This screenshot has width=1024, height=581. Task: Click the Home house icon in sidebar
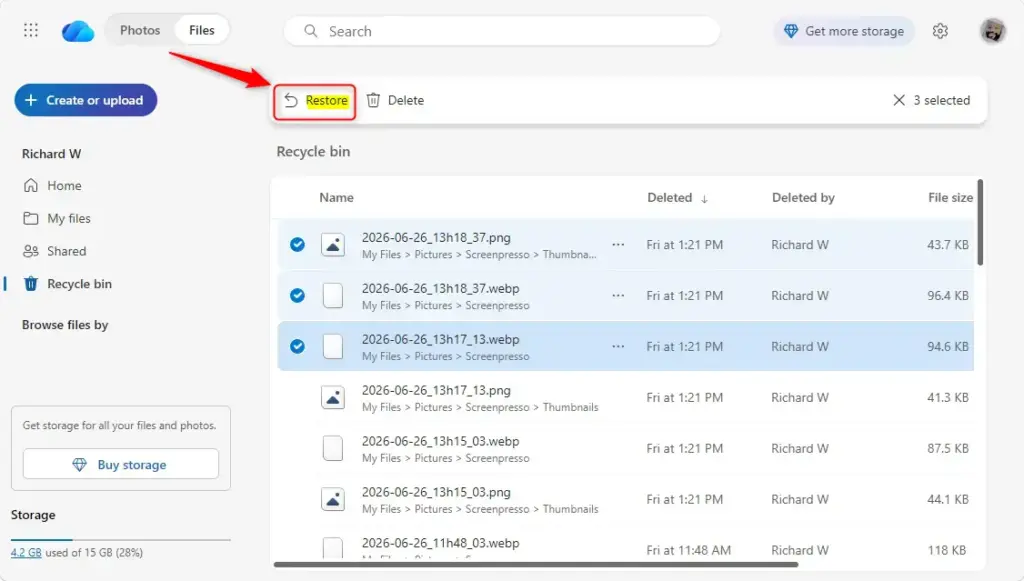(31, 185)
